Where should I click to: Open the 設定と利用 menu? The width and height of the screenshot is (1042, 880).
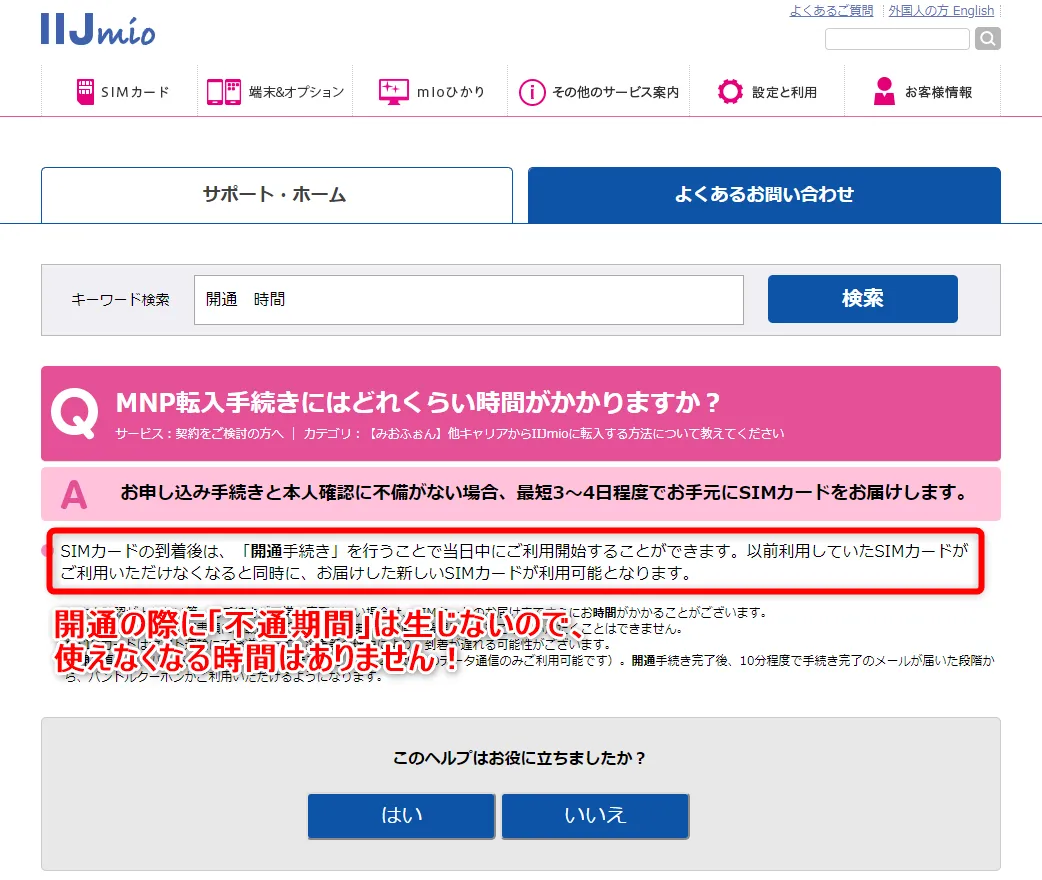point(767,92)
